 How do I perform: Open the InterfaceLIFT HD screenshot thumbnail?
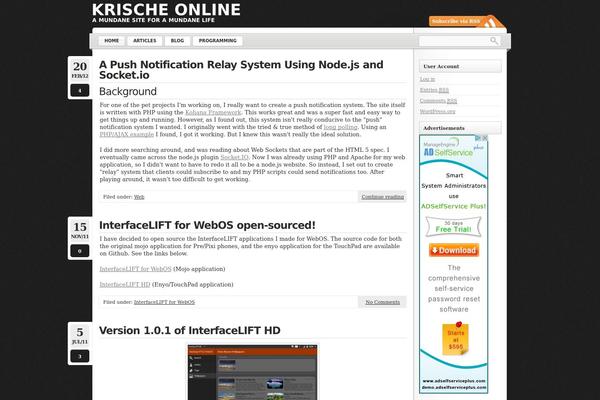(x=253, y=372)
